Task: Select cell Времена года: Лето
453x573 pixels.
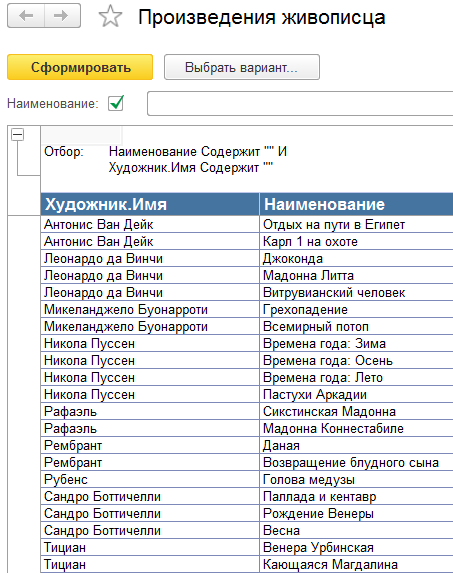Action: pos(356,377)
